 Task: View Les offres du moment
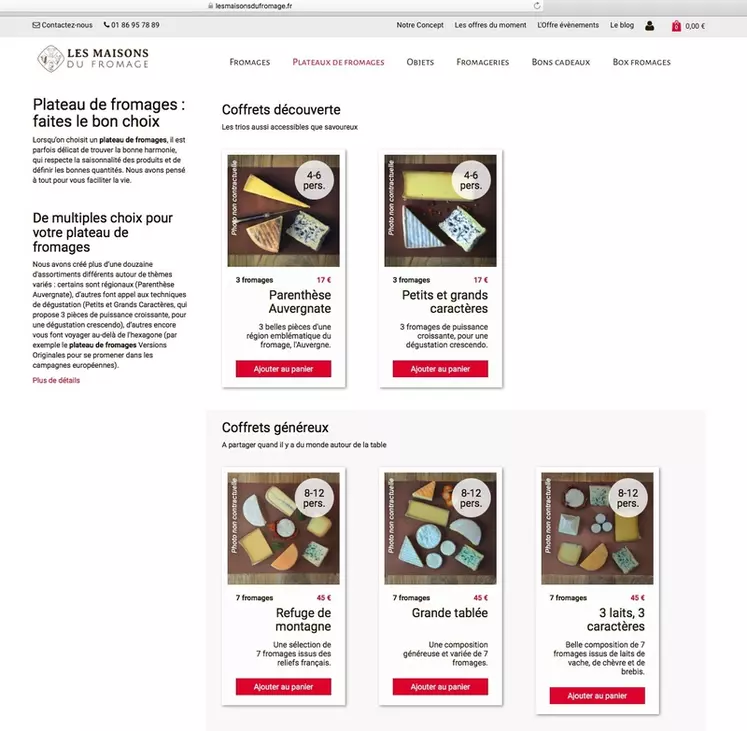click(x=490, y=25)
